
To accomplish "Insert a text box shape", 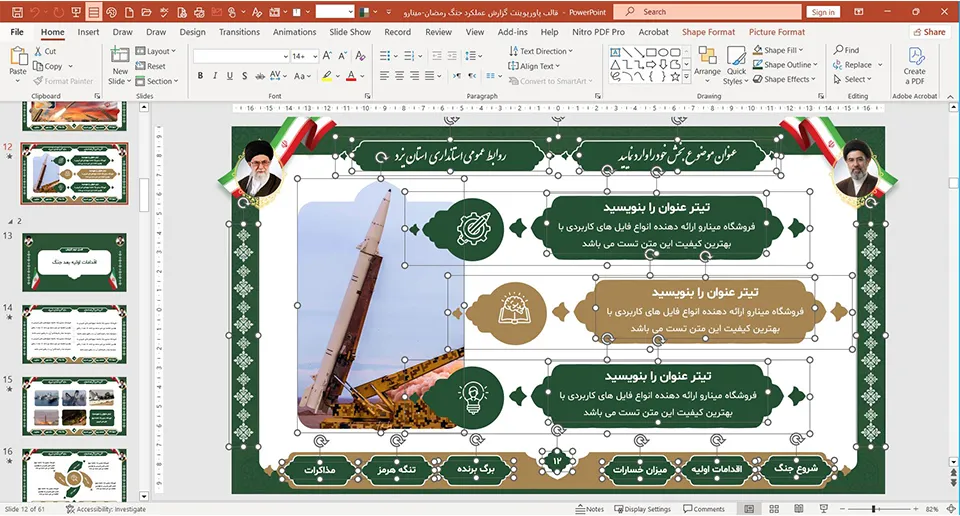I will click(x=615, y=53).
